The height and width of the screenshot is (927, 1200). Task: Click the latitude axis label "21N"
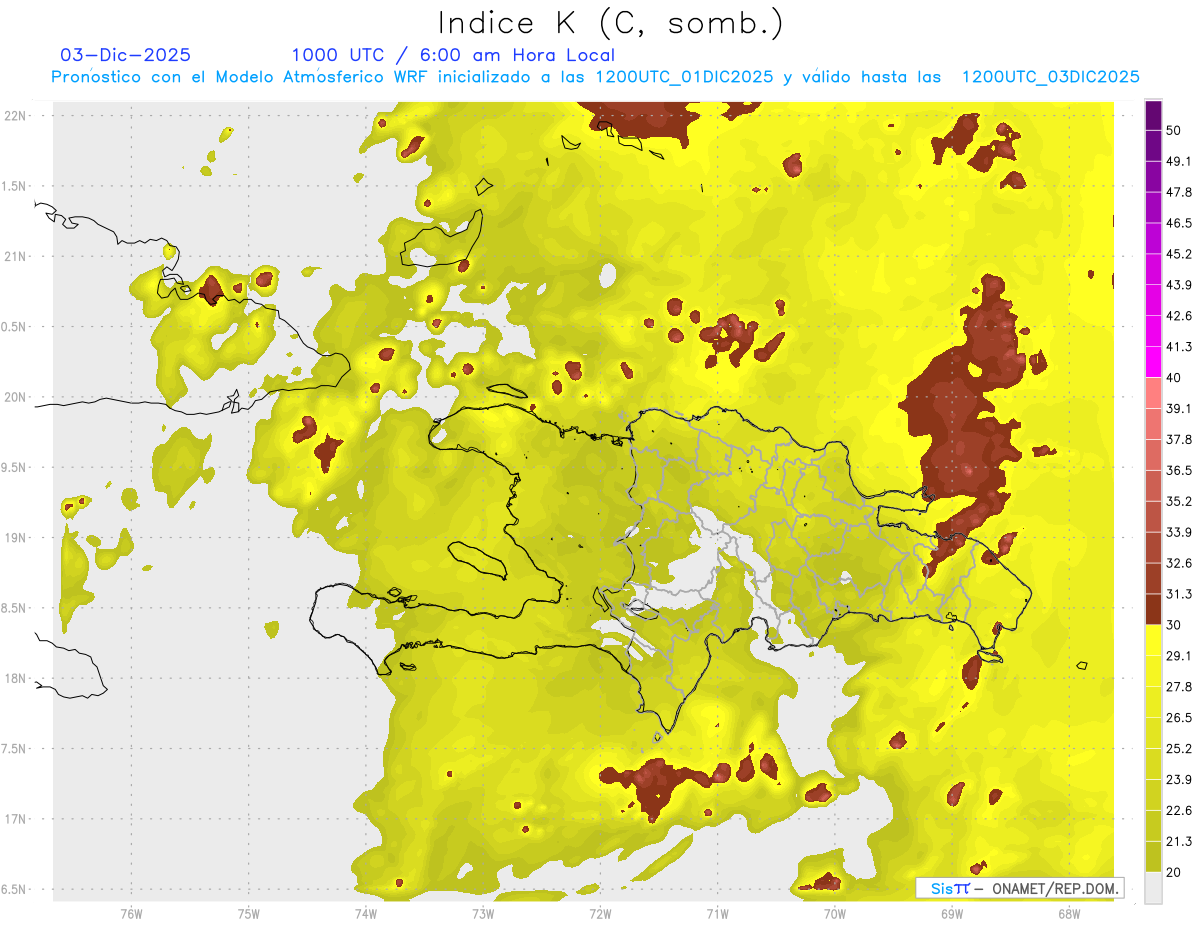tap(15, 257)
